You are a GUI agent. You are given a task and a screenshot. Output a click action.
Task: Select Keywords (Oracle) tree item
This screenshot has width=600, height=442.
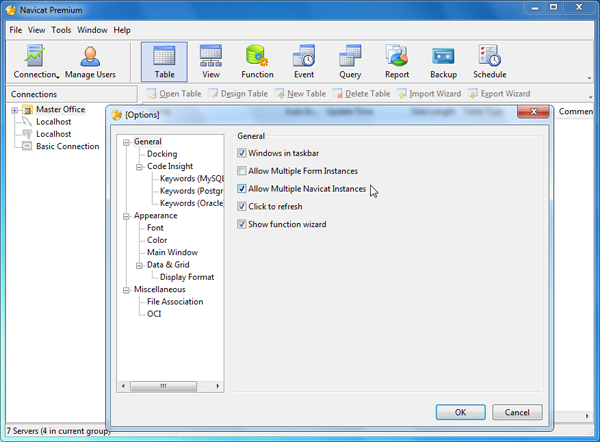(x=192, y=203)
